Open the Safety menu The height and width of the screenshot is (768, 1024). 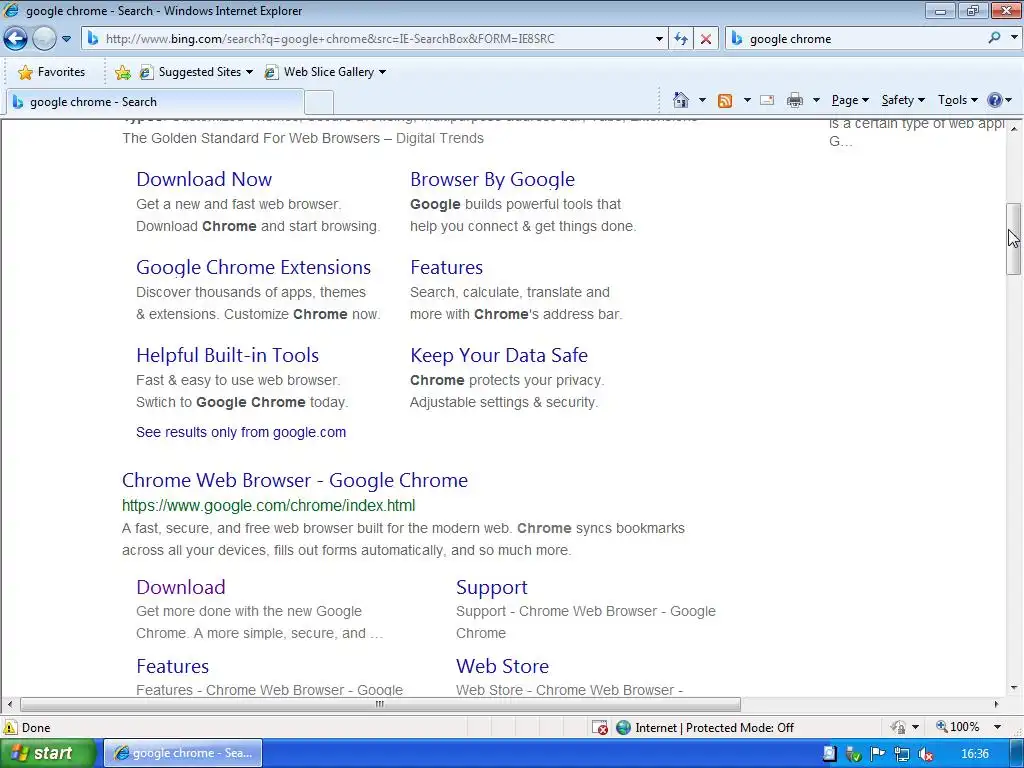903,100
